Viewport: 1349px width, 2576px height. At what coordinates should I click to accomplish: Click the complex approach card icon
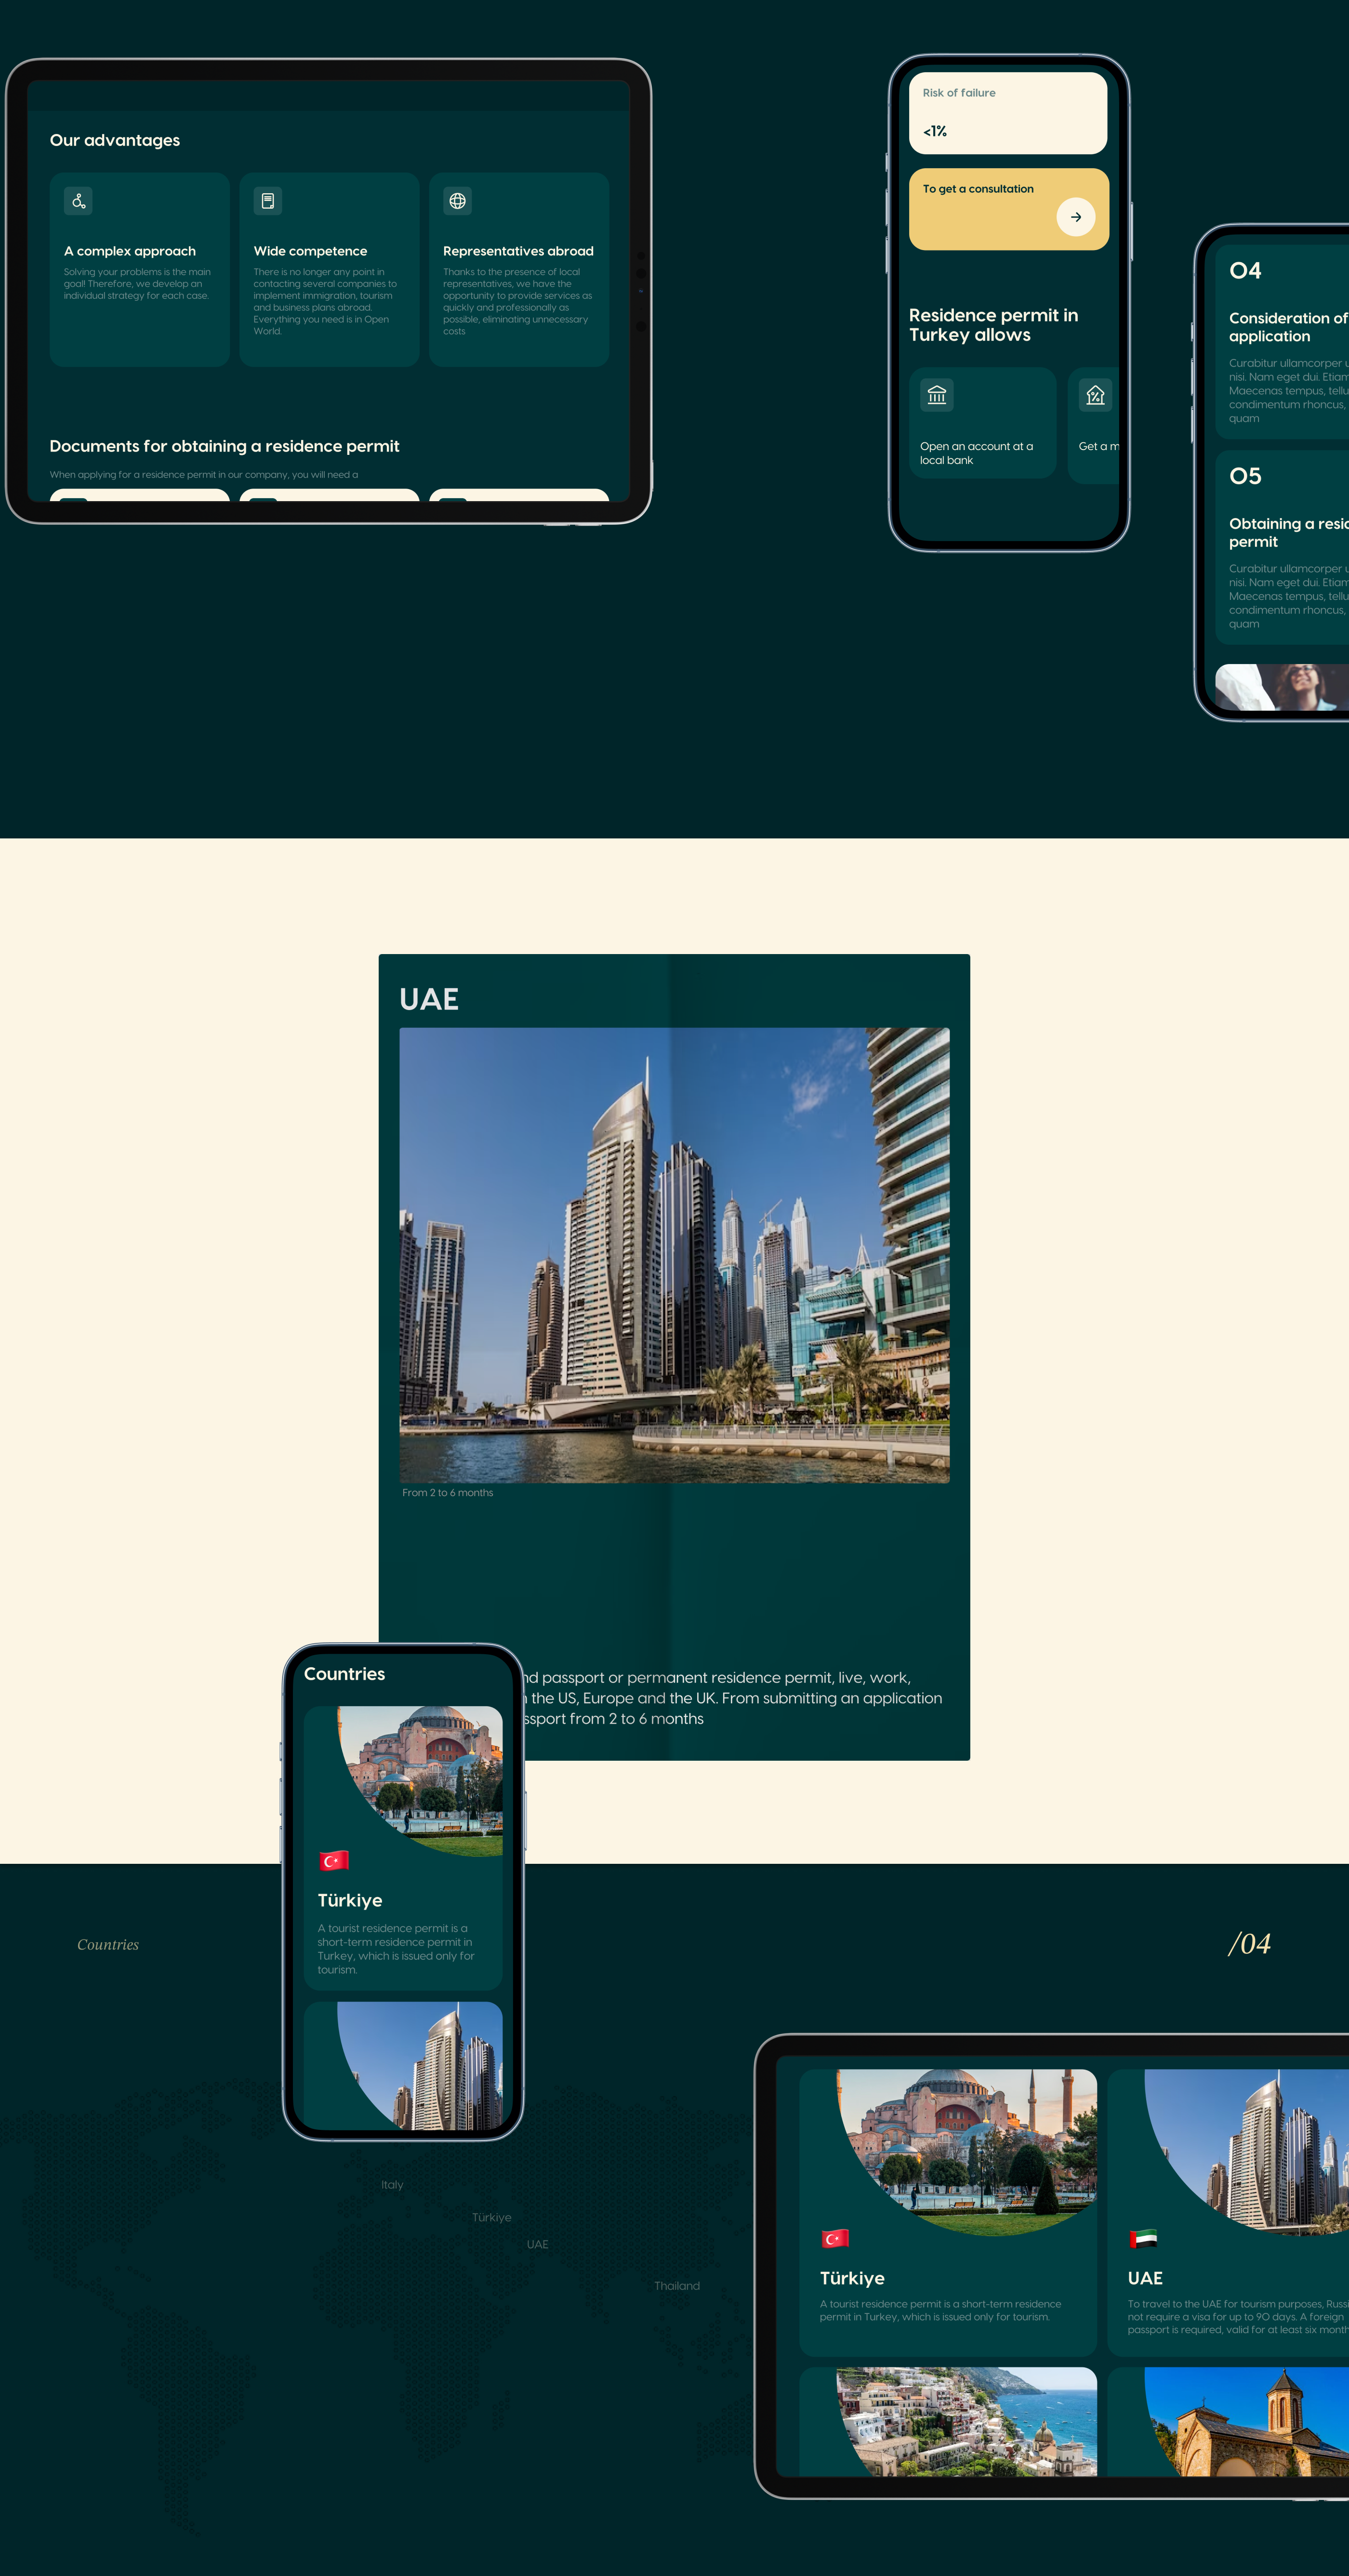point(78,201)
